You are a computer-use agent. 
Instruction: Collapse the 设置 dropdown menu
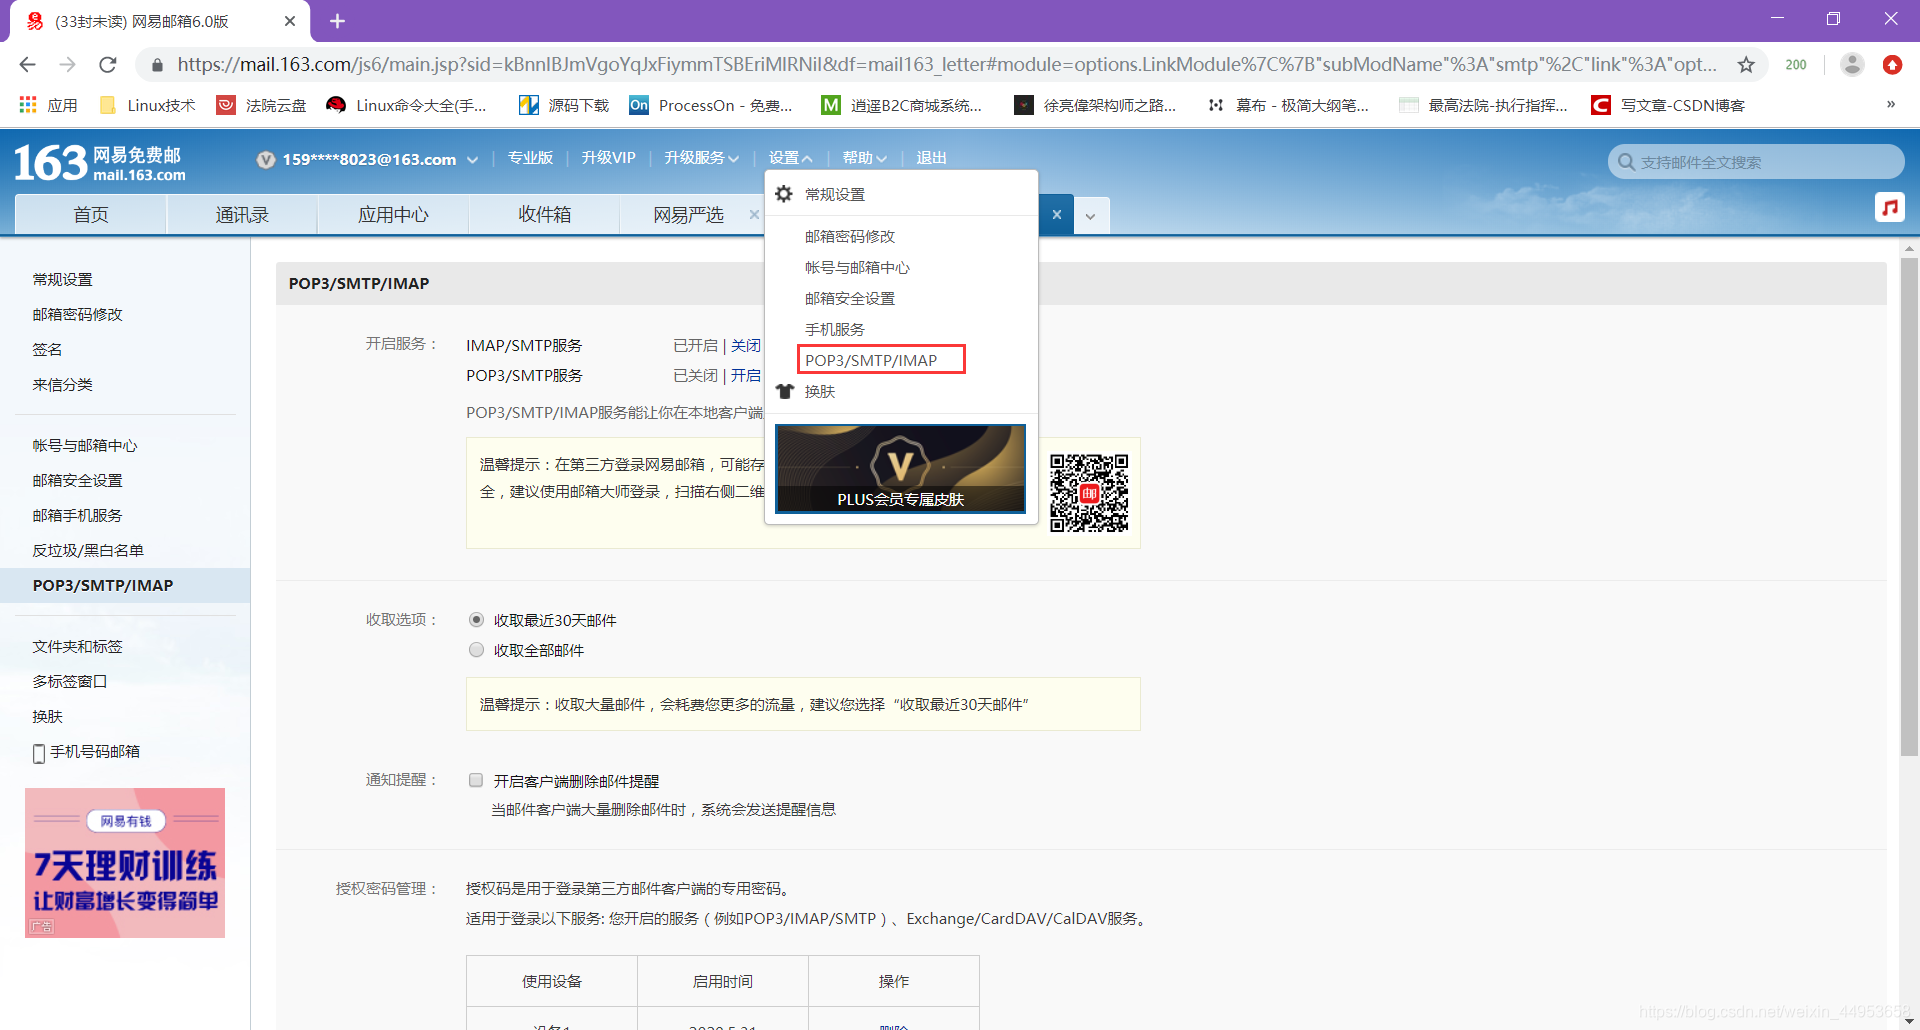click(x=790, y=157)
